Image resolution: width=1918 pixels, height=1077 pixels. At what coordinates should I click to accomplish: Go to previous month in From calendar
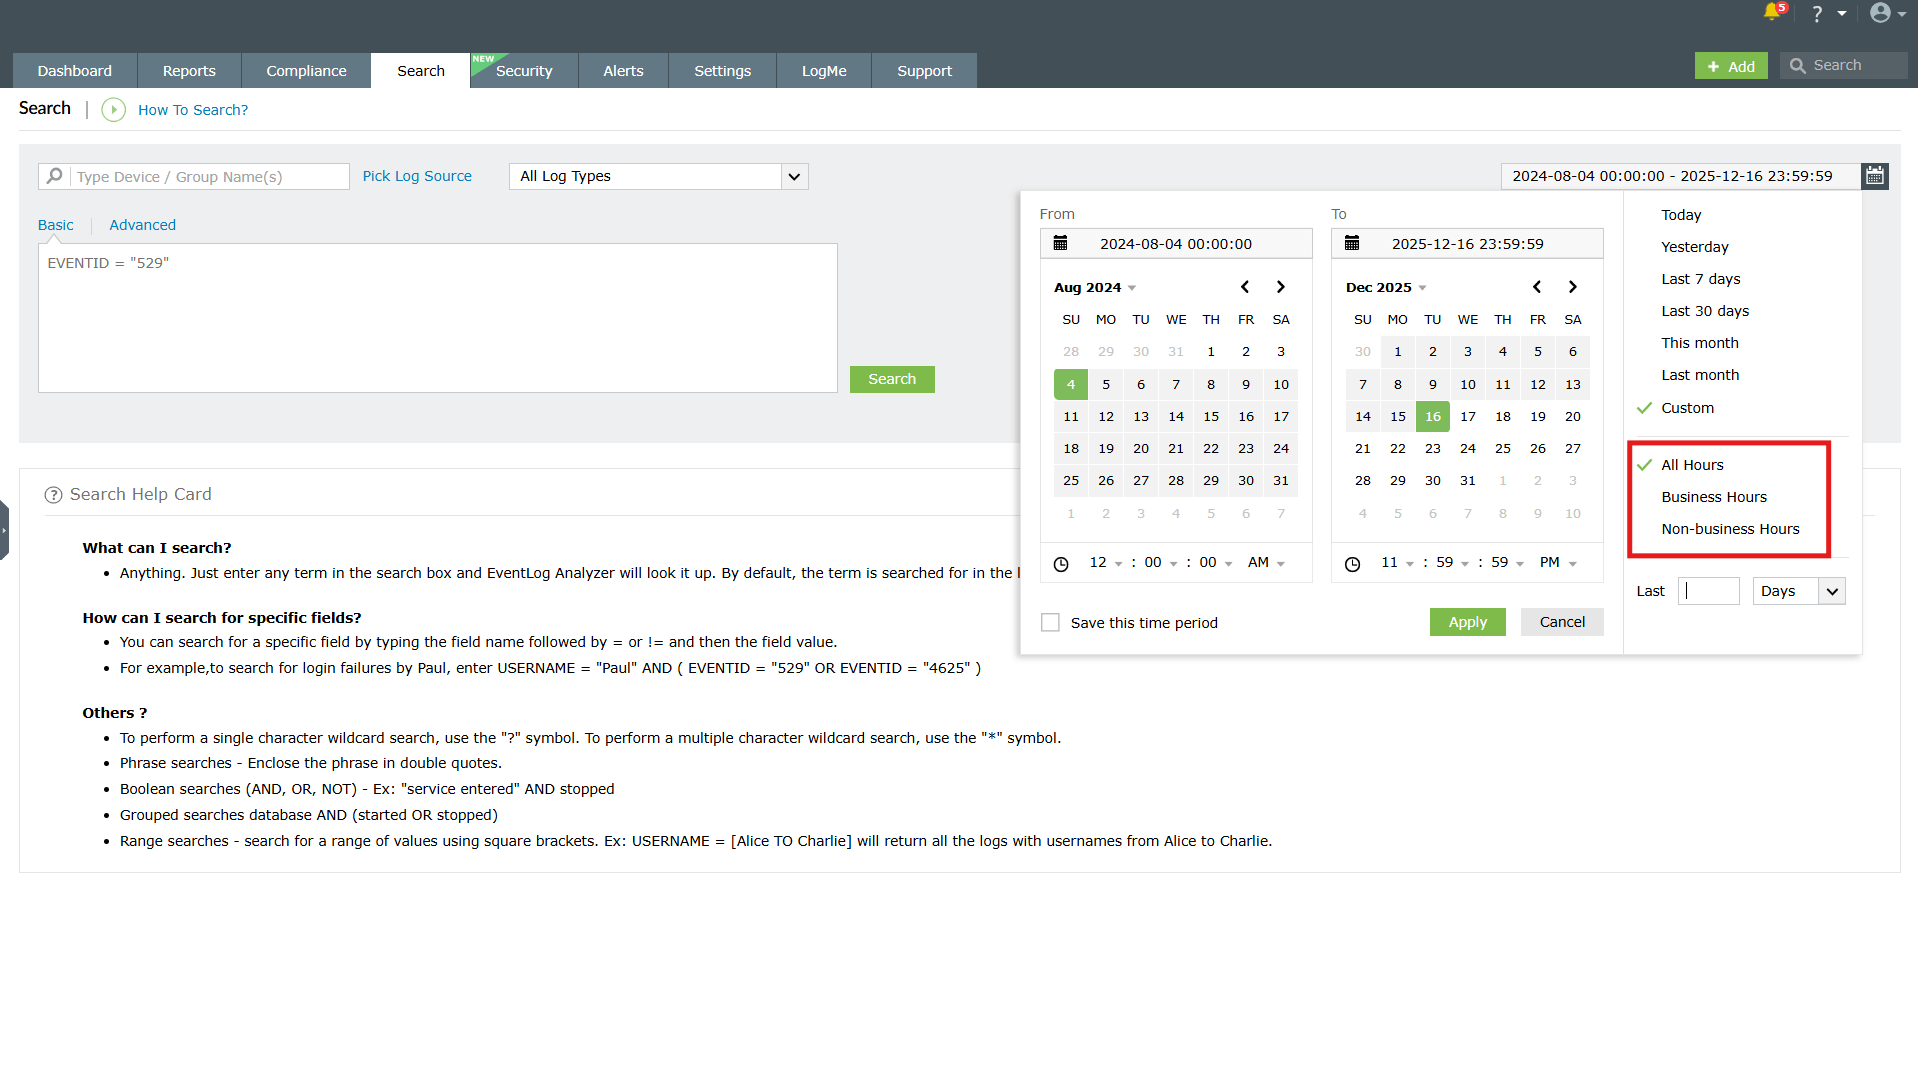[x=1245, y=287]
